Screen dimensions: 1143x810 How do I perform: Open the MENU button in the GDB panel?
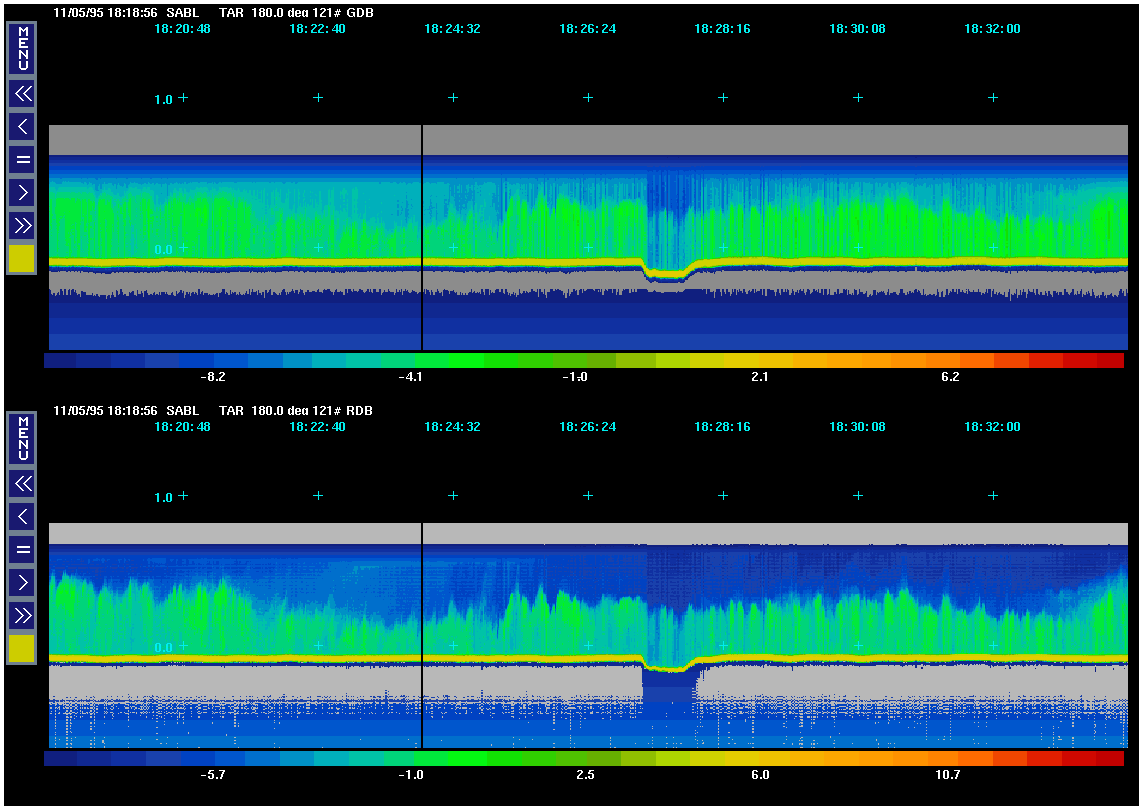[22, 48]
